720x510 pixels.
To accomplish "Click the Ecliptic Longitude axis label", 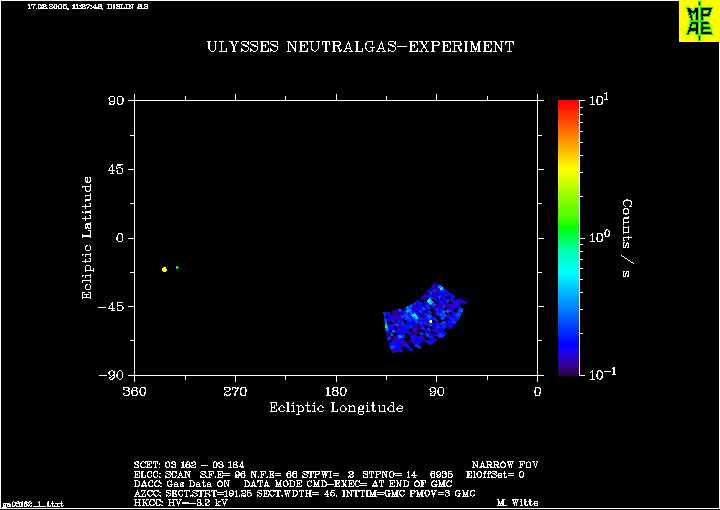I will [x=336, y=408].
